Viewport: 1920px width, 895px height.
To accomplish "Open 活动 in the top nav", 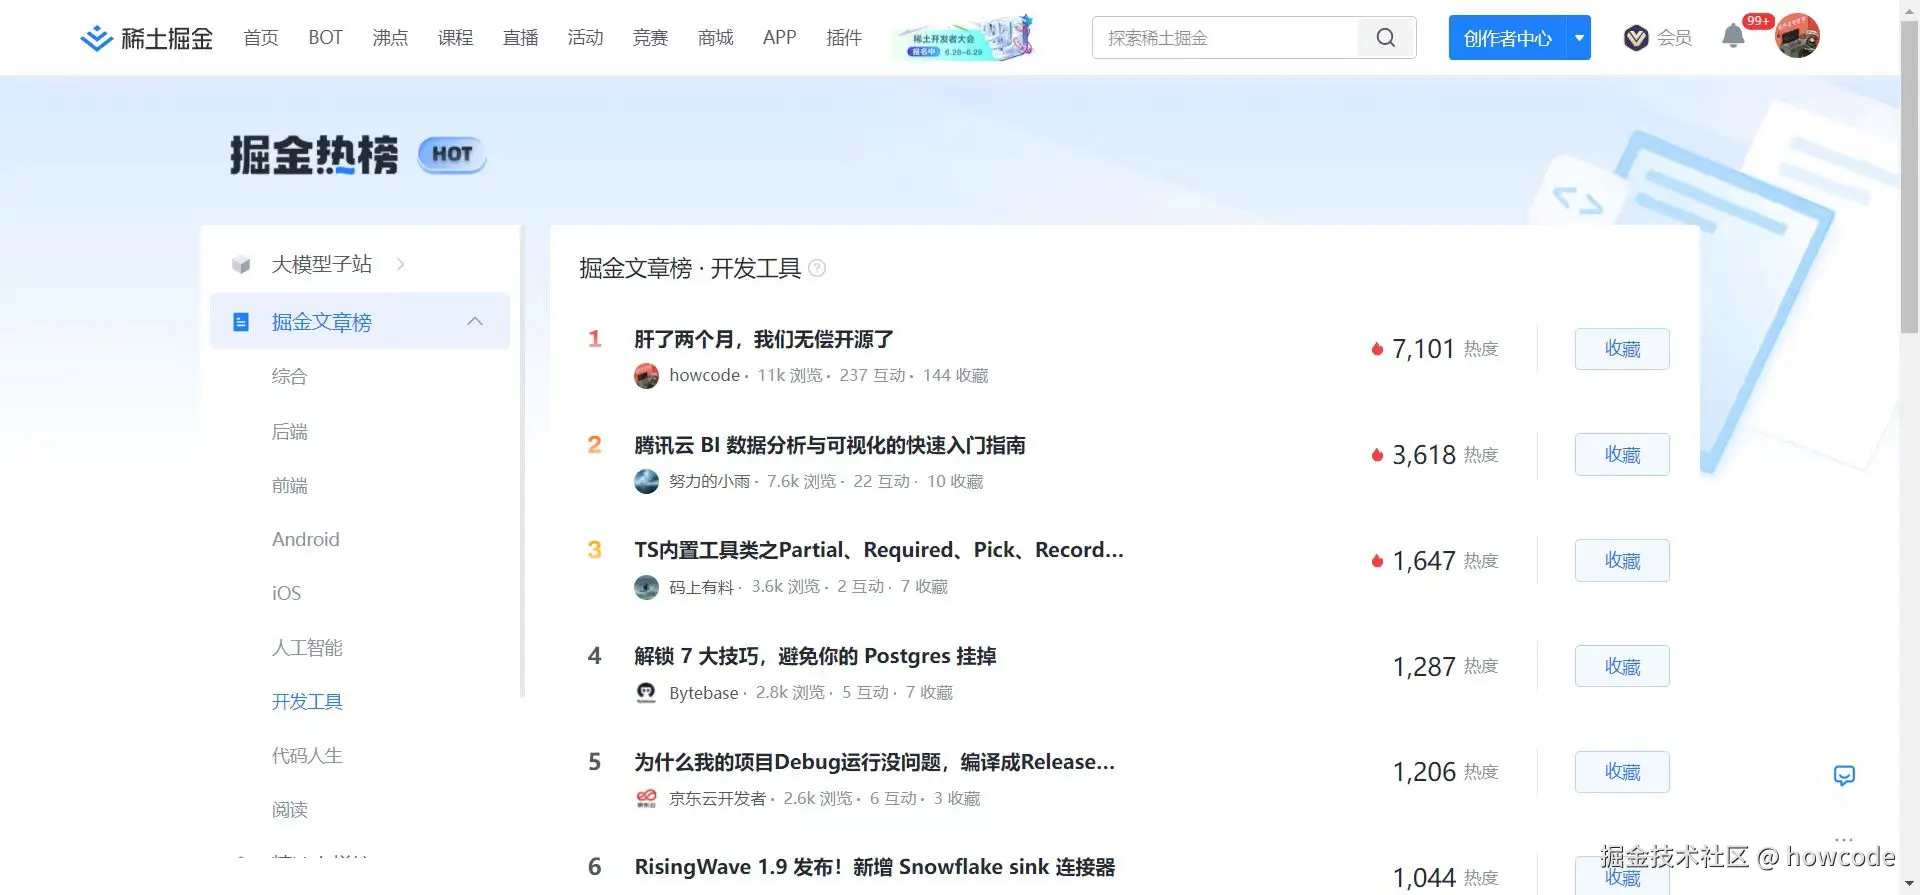I will click(585, 38).
